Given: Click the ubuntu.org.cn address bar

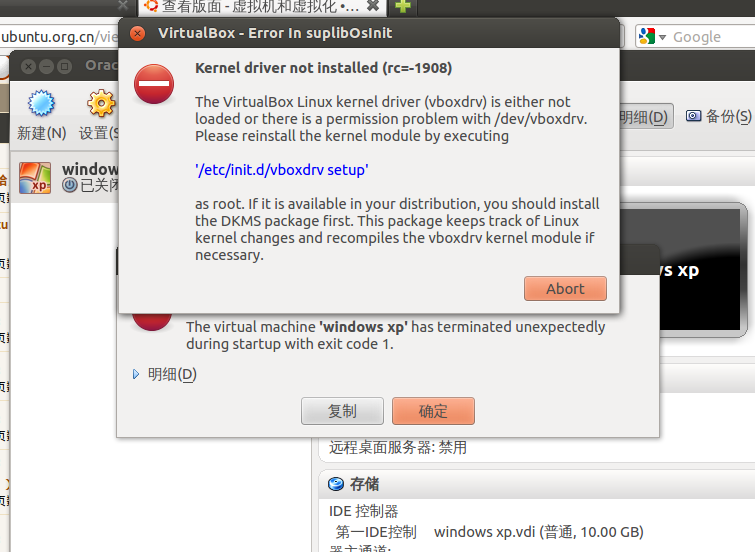Looking at the screenshot, I should coord(59,37).
